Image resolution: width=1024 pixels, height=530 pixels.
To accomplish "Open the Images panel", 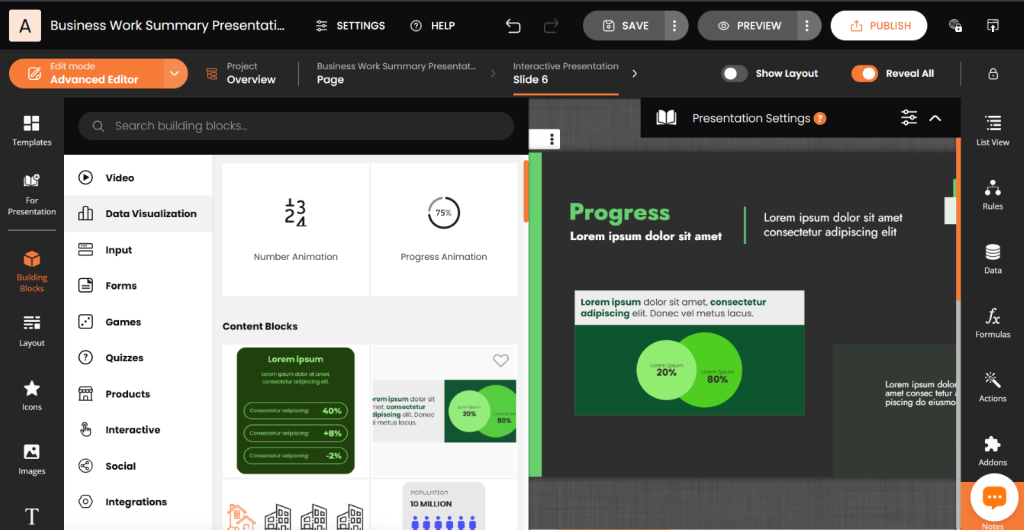I will 31,460.
